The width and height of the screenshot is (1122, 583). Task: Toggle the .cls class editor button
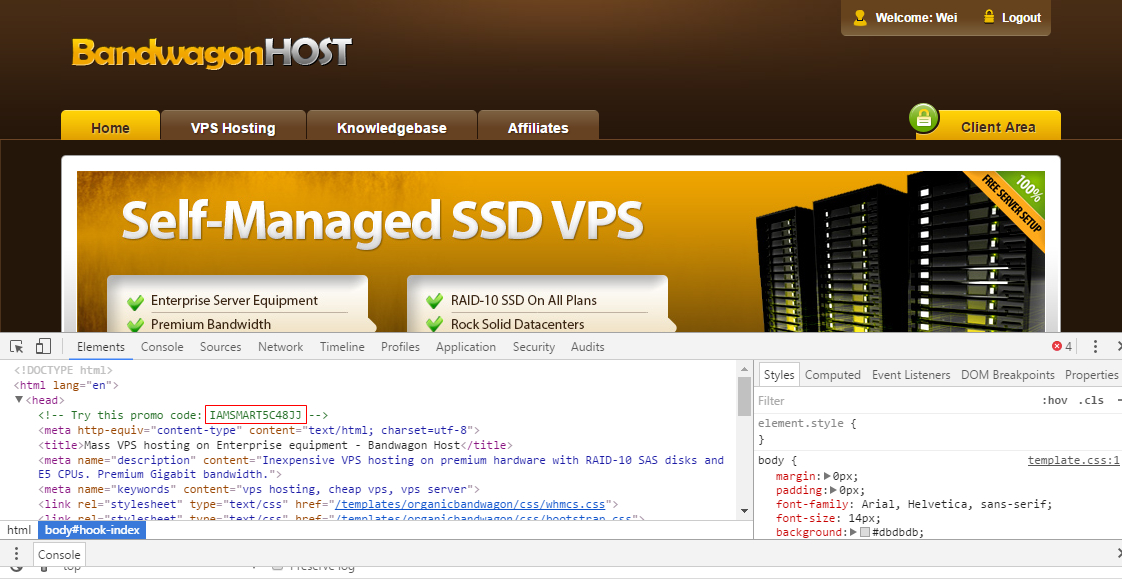click(x=1091, y=401)
